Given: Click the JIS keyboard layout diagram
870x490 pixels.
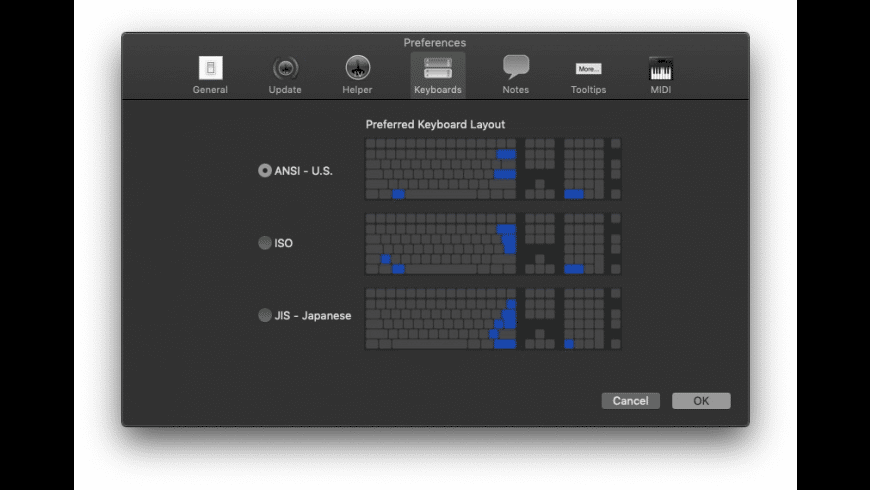Looking at the screenshot, I should (x=493, y=319).
